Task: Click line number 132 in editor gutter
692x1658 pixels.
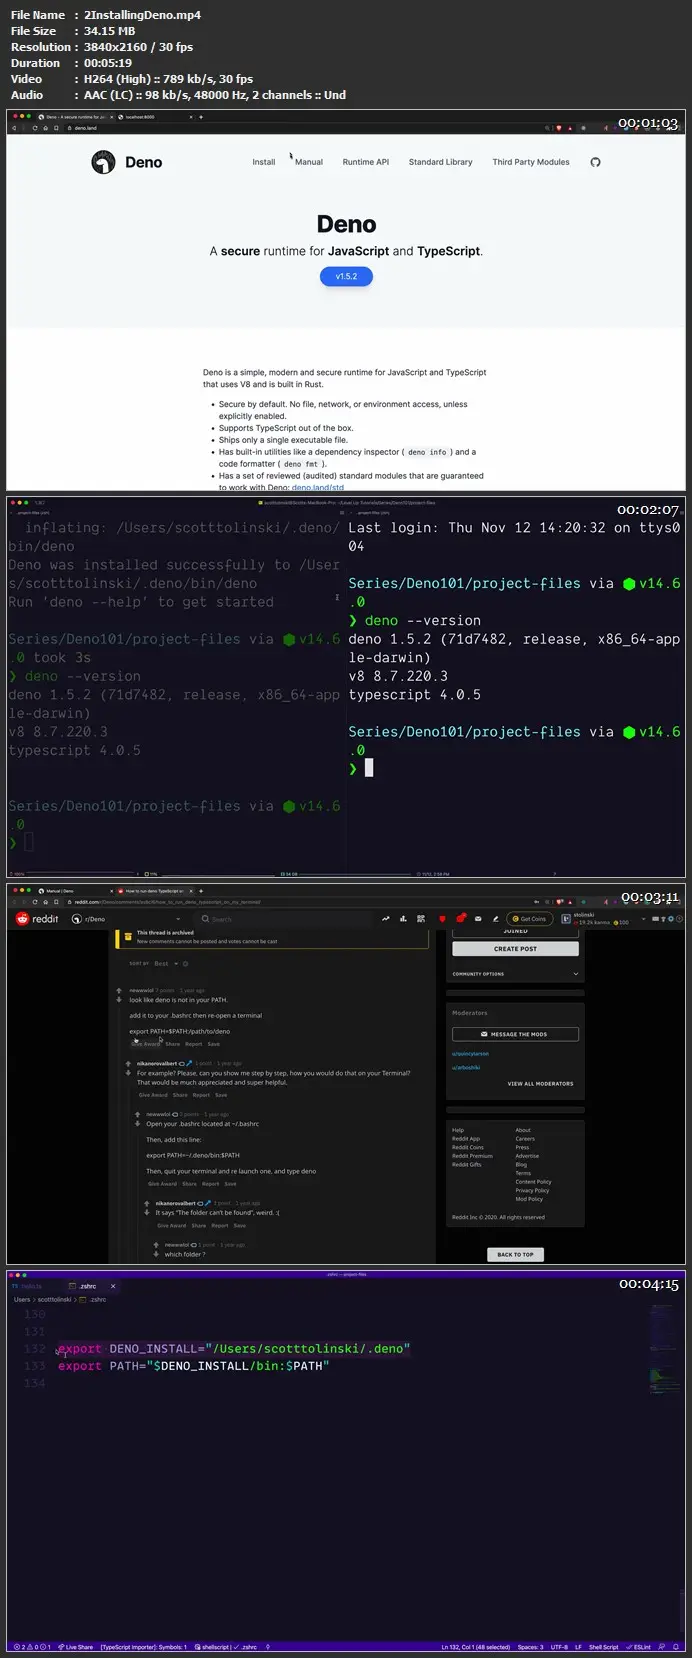Action: tap(35, 1349)
